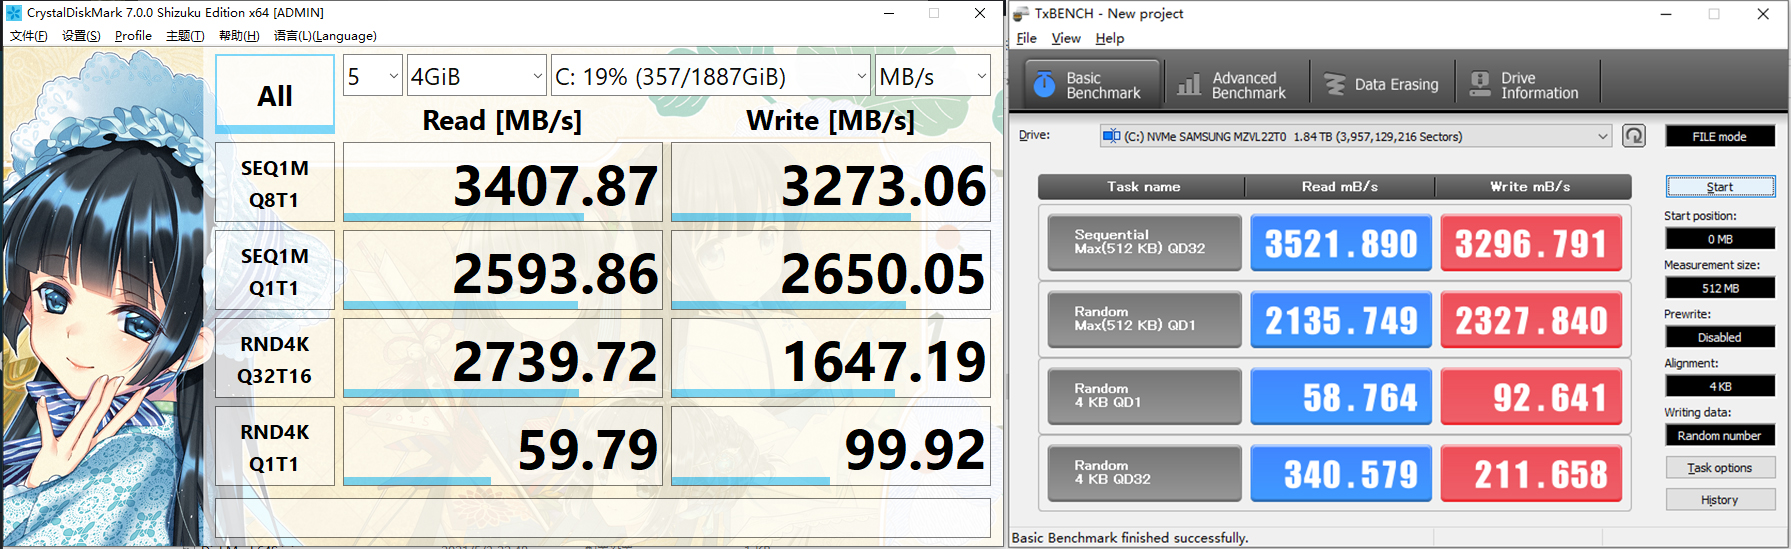This screenshot has width=1791, height=549.
Task: Open the test size dropdown showing 4GiB
Action: (477, 76)
